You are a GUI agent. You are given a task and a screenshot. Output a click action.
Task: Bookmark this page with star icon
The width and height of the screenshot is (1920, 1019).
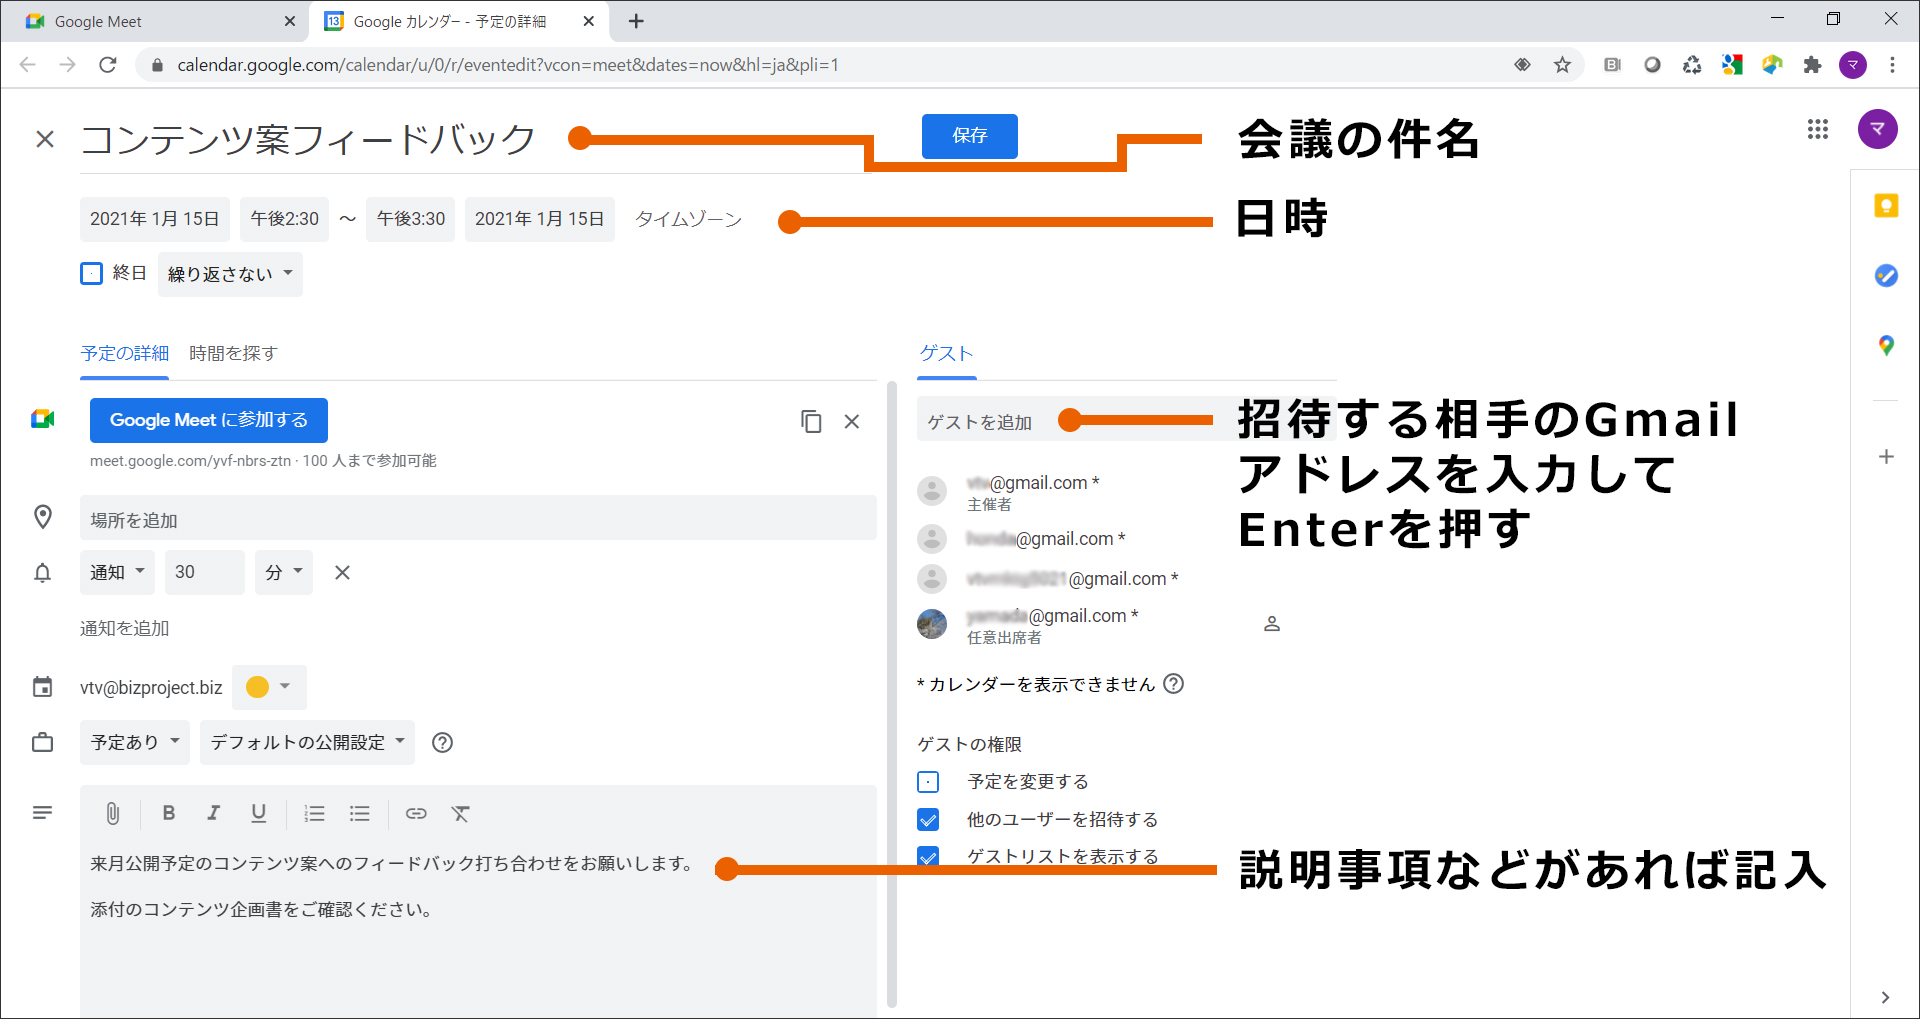pos(1562,65)
